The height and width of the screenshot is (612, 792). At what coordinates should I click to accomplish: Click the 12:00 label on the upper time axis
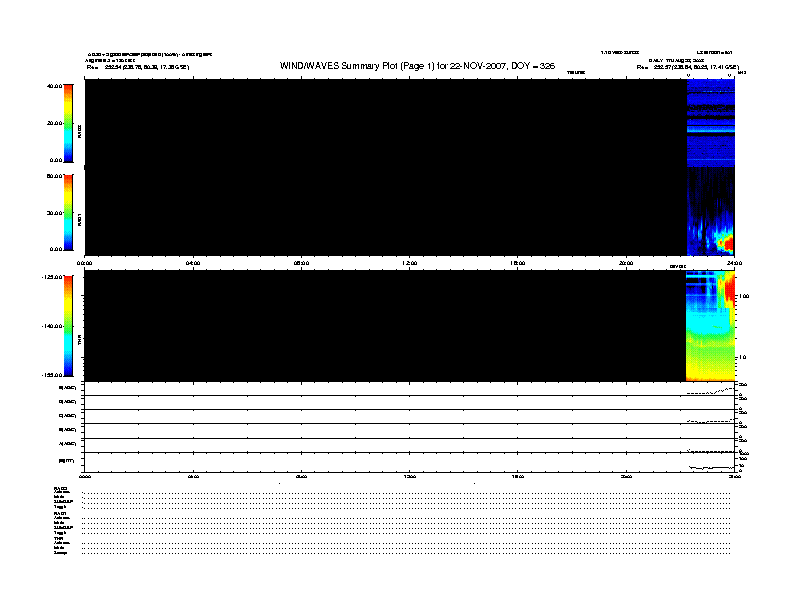pos(410,264)
